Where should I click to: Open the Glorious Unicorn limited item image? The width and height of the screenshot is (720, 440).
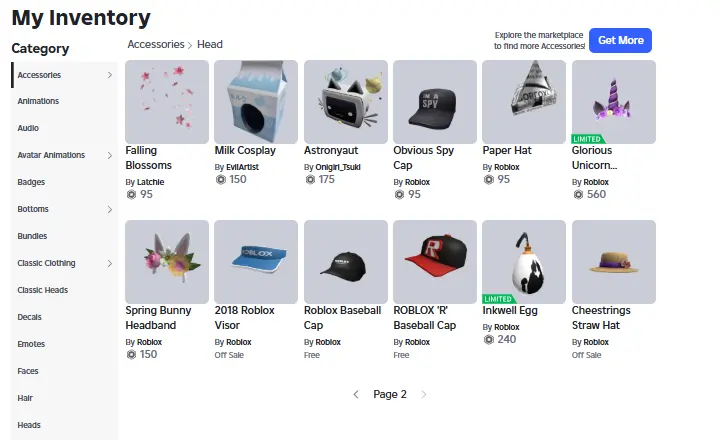(x=614, y=102)
